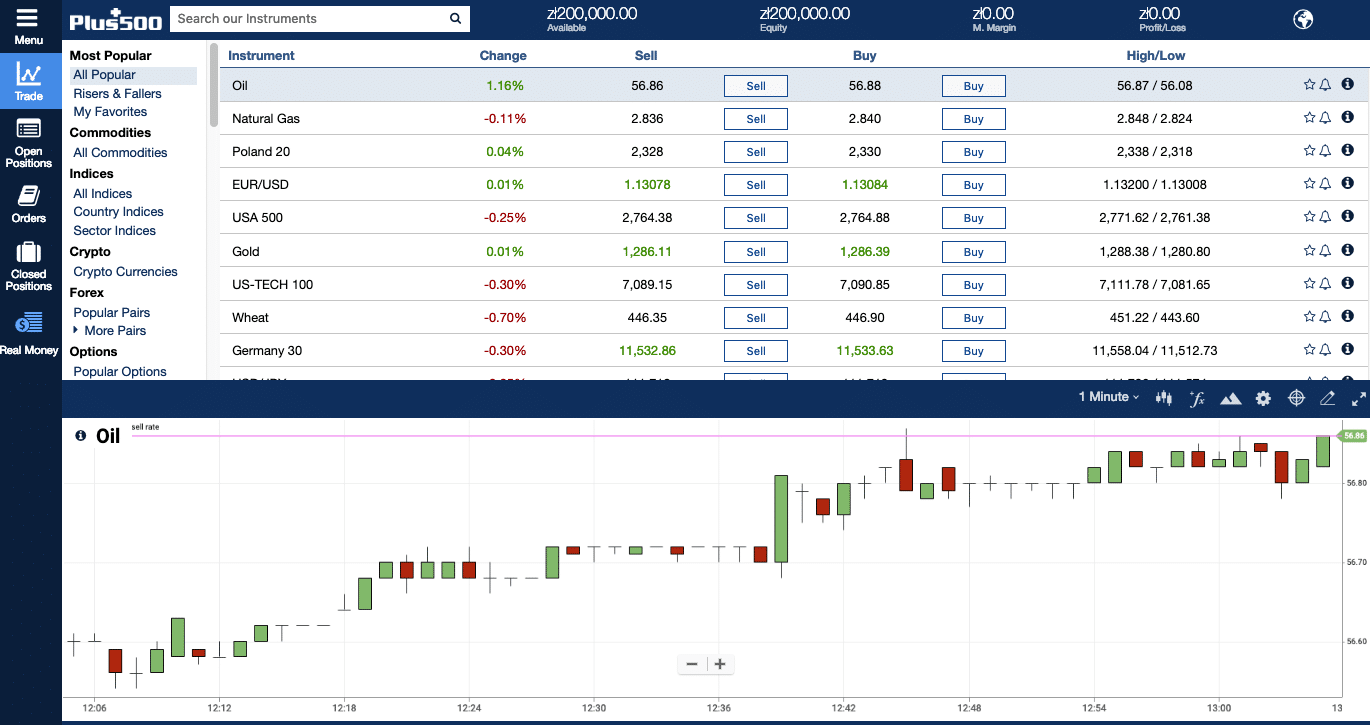Screen dimensions: 1370x725
Task: View info for USA 500
Action: 1347,217
